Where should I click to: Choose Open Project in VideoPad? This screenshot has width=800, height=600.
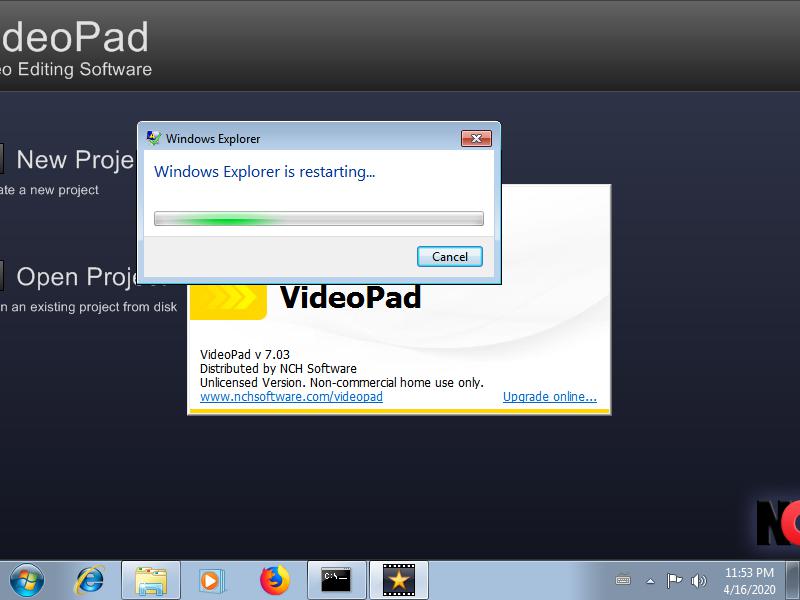coord(77,277)
